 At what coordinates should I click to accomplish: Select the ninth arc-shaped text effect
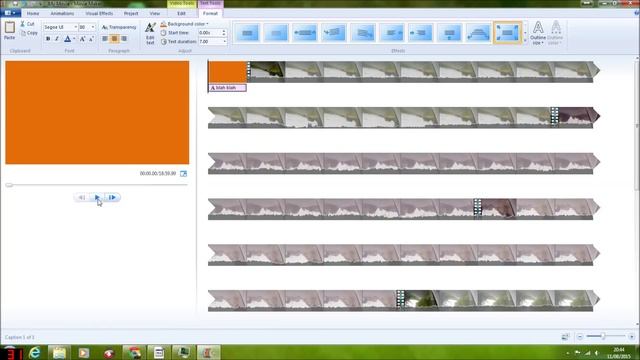tap(478, 33)
